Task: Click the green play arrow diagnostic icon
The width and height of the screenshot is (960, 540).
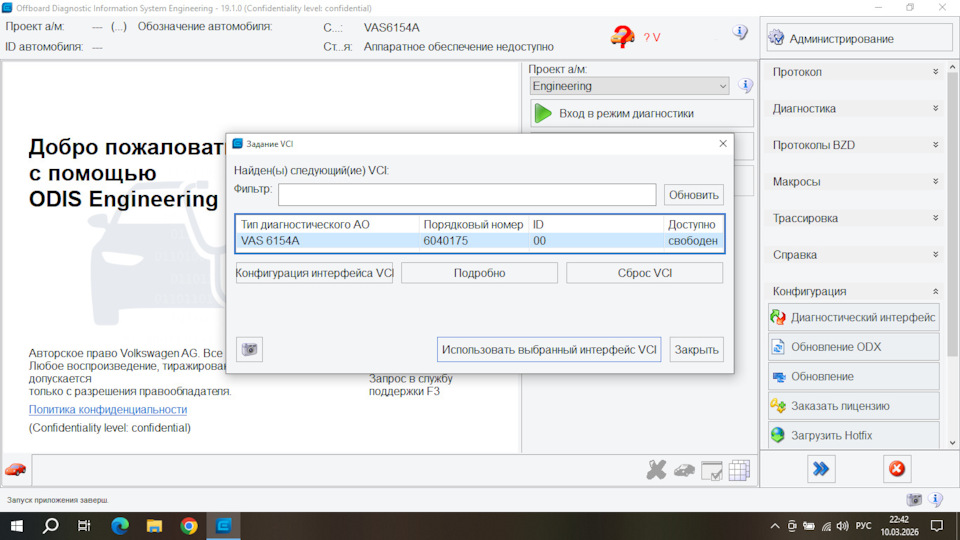Action: coord(542,113)
